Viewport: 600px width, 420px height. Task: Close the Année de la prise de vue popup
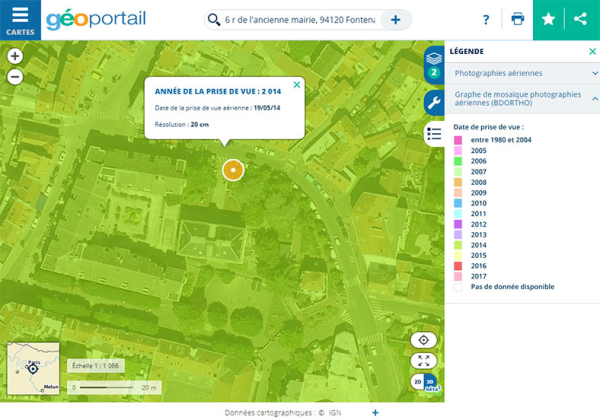(296, 85)
